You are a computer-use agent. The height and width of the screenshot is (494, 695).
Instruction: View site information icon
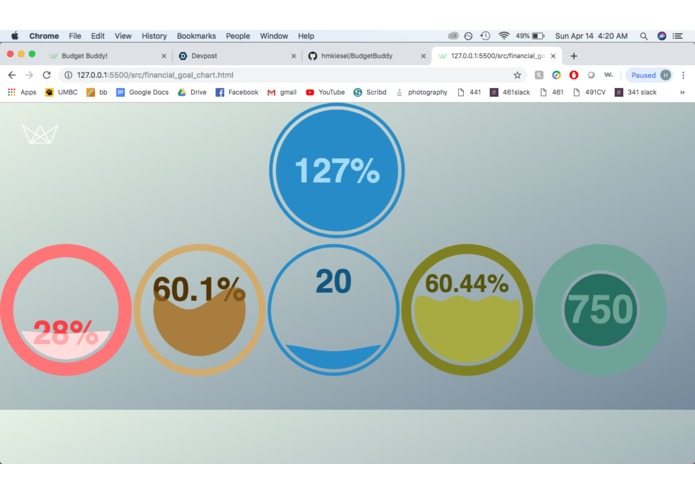pos(68,75)
